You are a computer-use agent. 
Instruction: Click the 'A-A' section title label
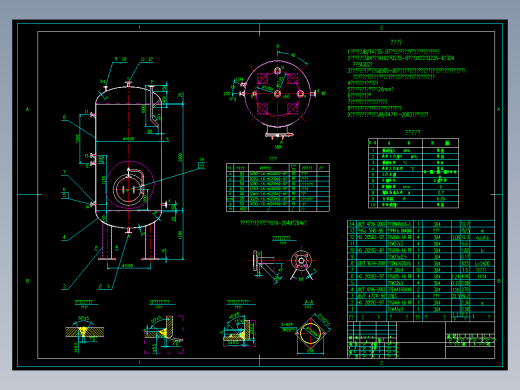pyautogui.click(x=309, y=302)
